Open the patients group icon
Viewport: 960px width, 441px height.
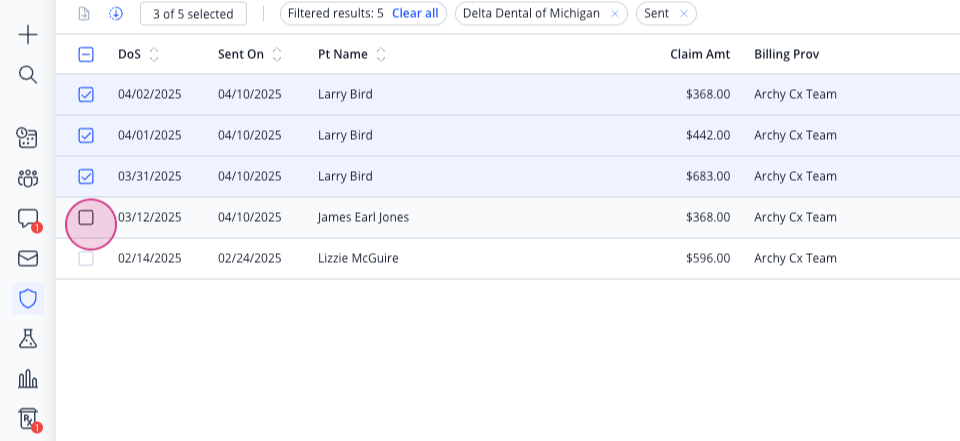(x=28, y=178)
